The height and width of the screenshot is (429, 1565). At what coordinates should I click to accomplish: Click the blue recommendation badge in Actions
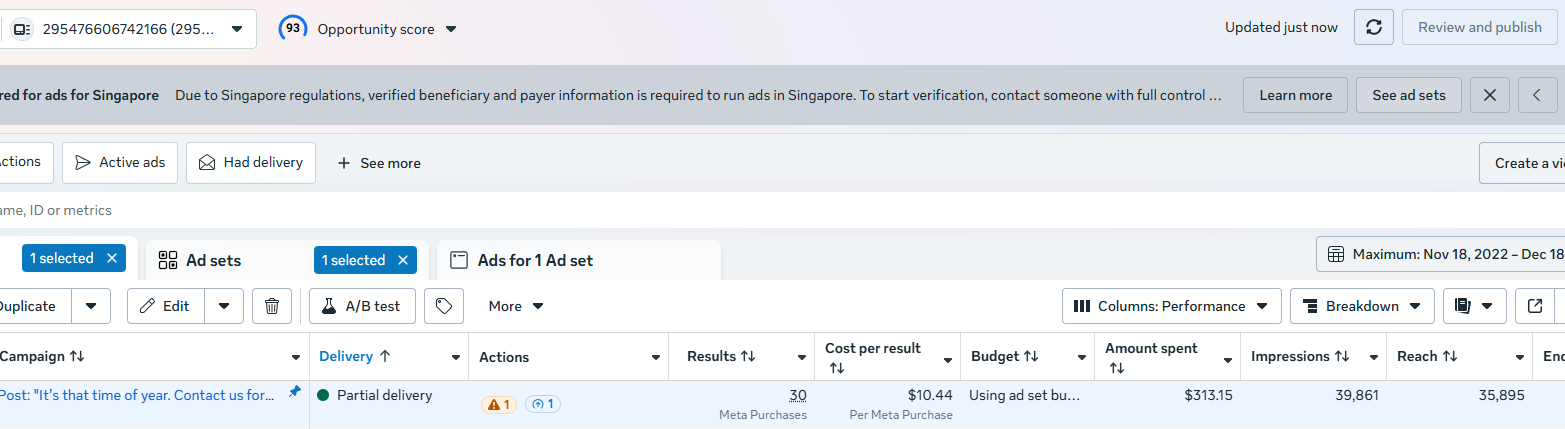[543, 404]
